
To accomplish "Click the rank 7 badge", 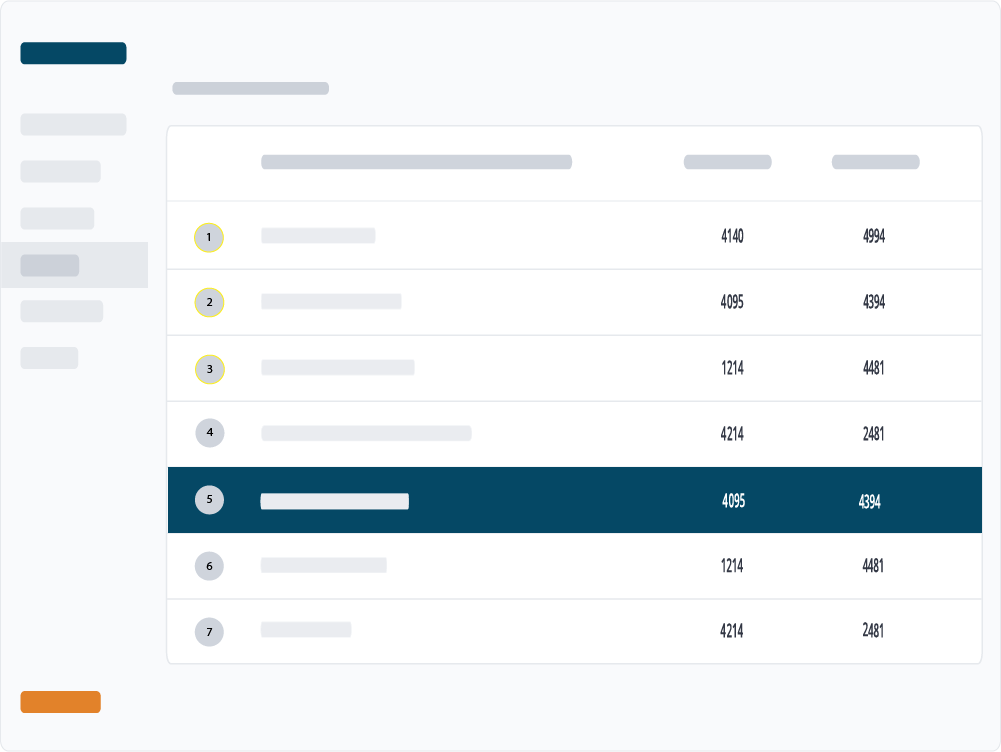I will (209, 631).
